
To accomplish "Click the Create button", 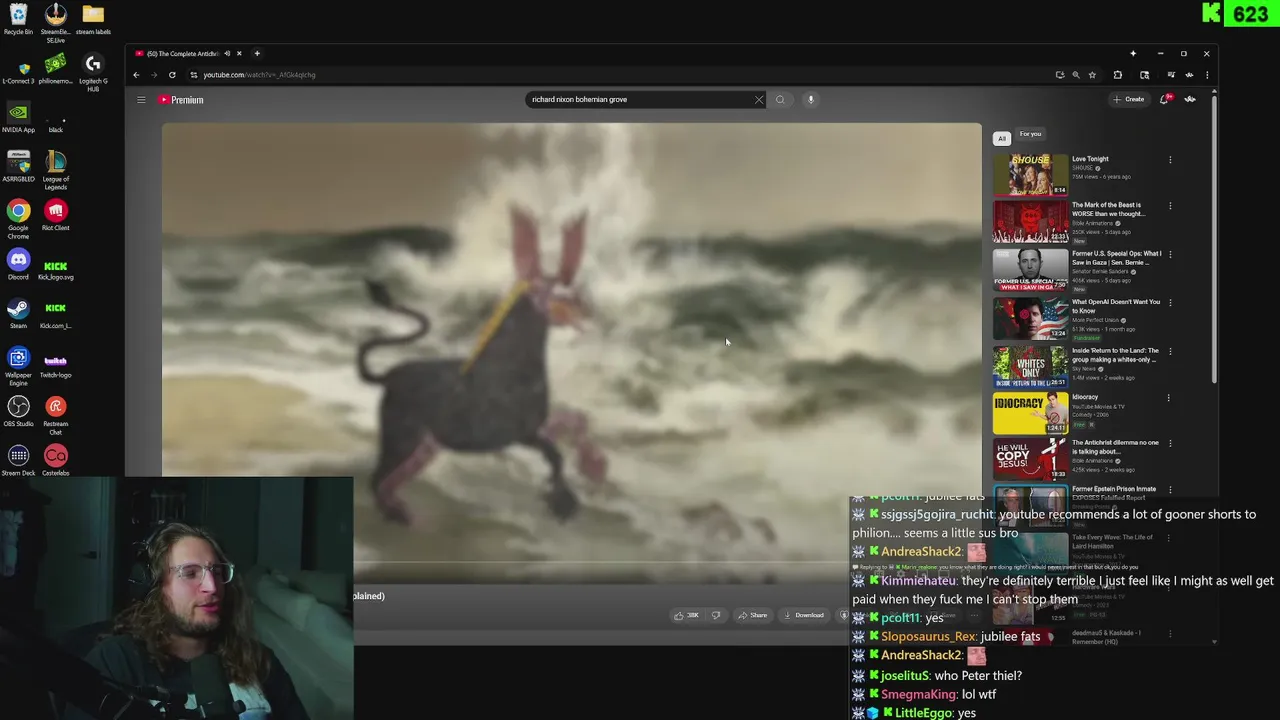I will (1129, 99).
